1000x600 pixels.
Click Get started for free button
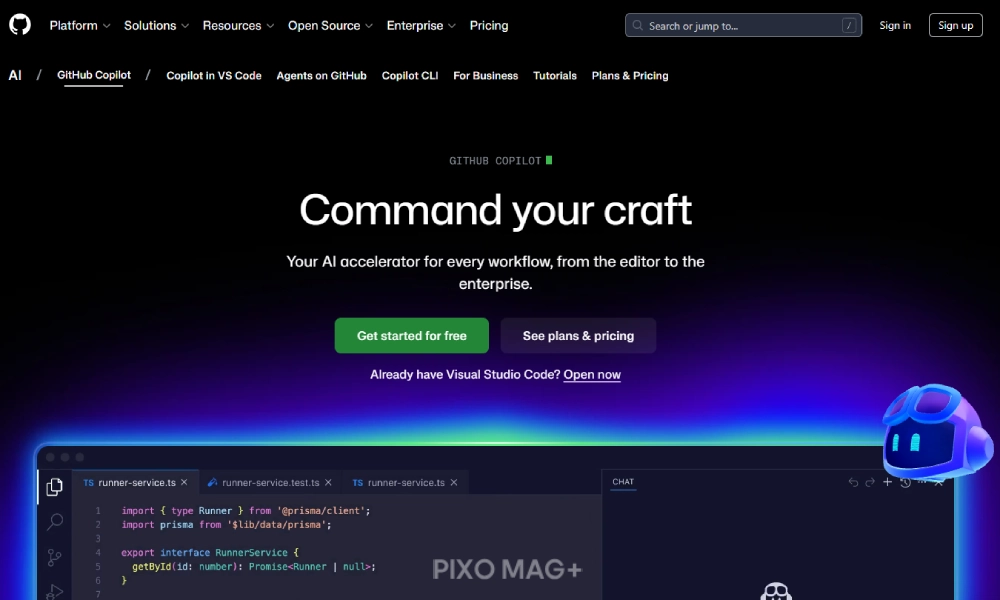tap(412, 335)
